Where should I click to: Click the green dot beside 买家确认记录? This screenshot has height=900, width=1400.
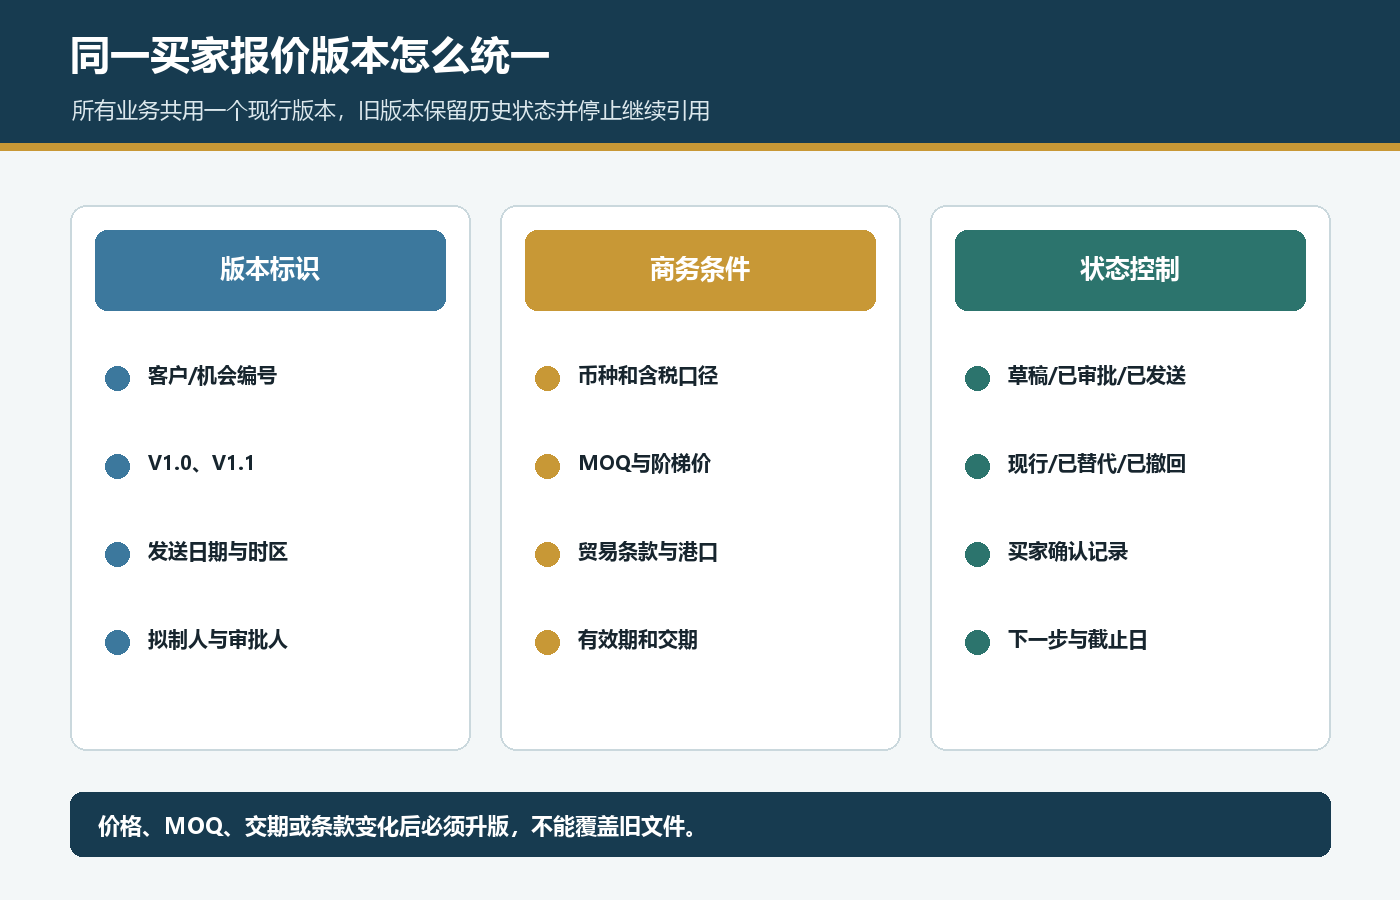click(977, 554)
